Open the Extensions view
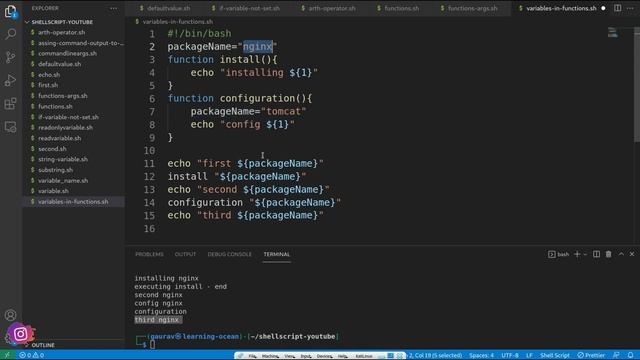The image size is (640, 360). point(11,104)
